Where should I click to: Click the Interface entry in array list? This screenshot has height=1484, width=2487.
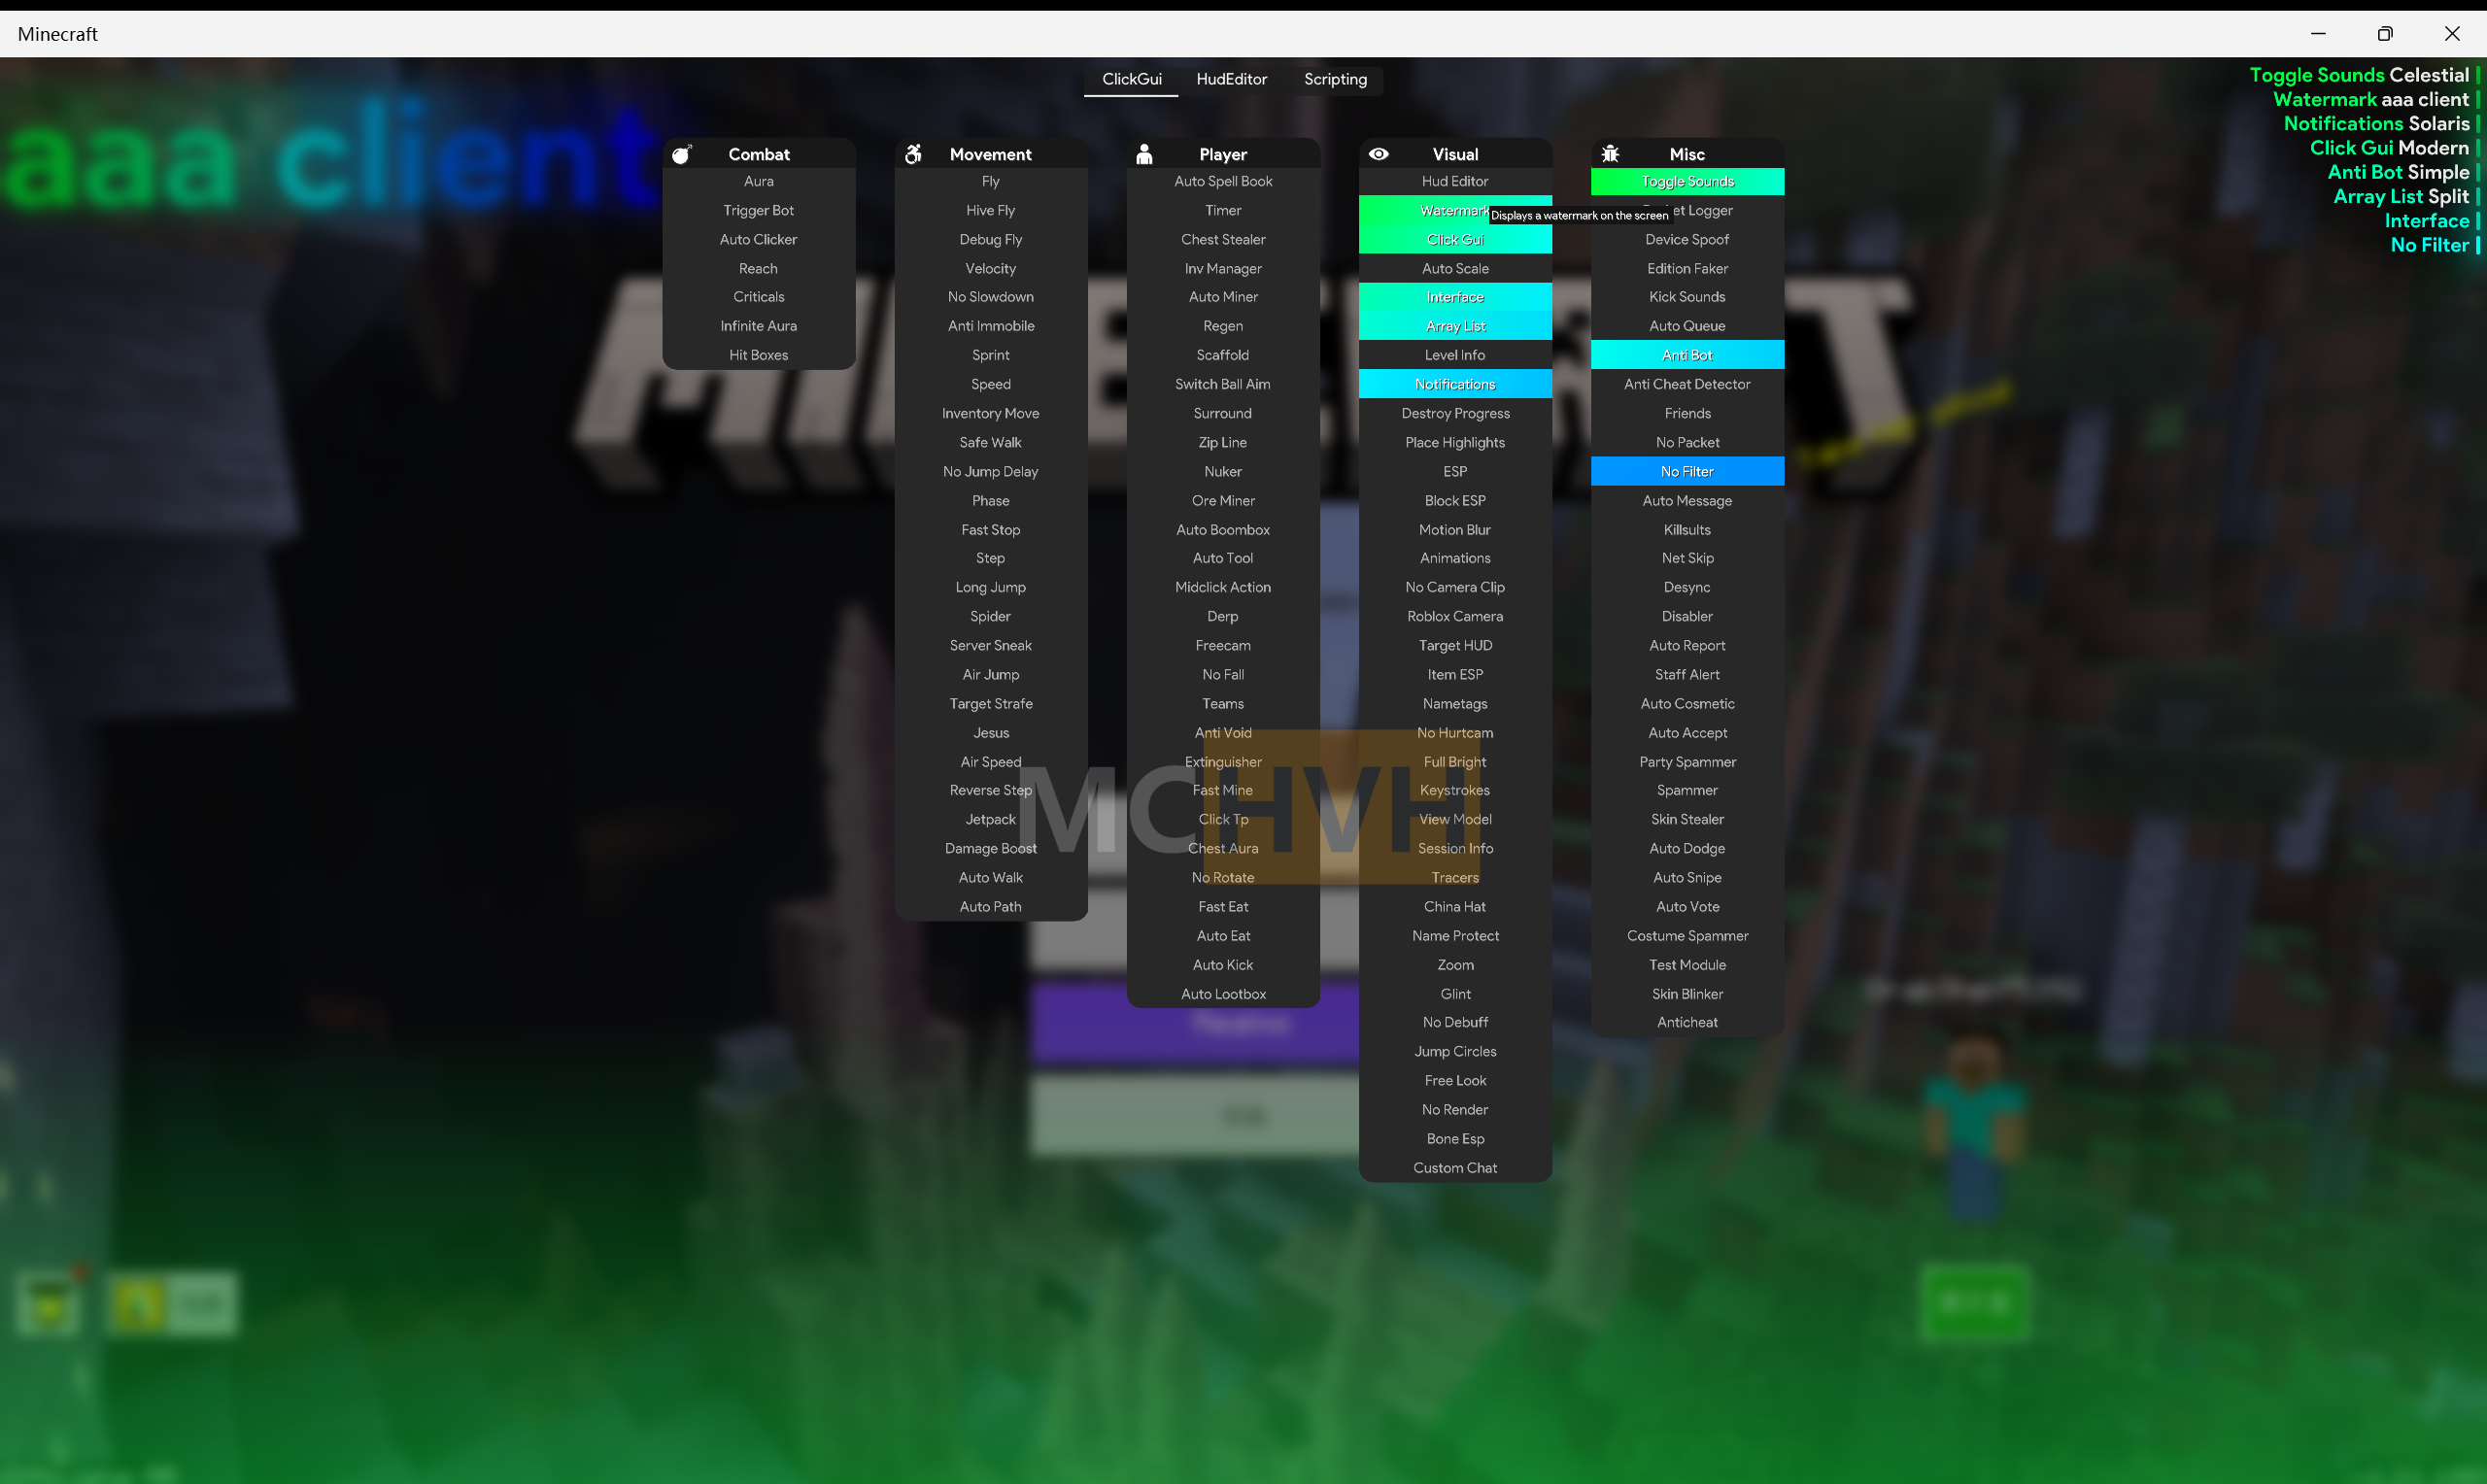pyautogui.click(x=2426, y=221)
